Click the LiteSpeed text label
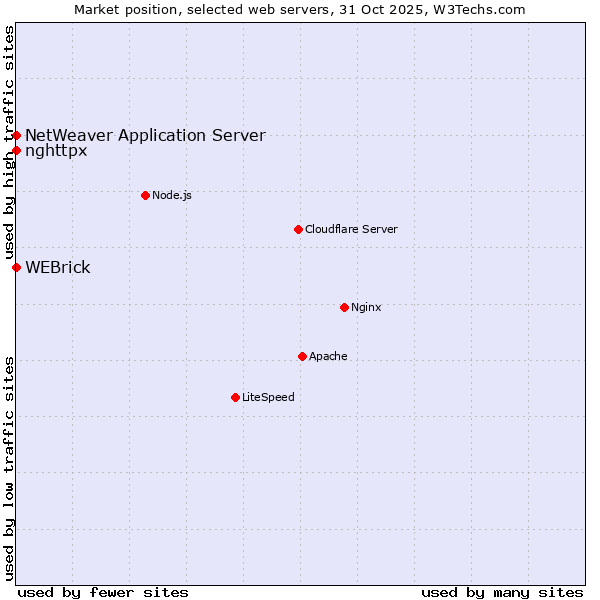Screen dimensions: 600x600 (x=268, y=397)
